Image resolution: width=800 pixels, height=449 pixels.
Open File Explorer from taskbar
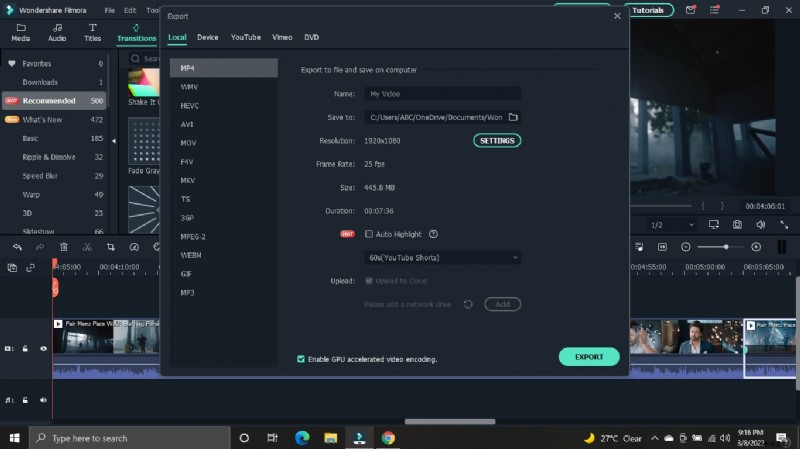pos(331,438)
